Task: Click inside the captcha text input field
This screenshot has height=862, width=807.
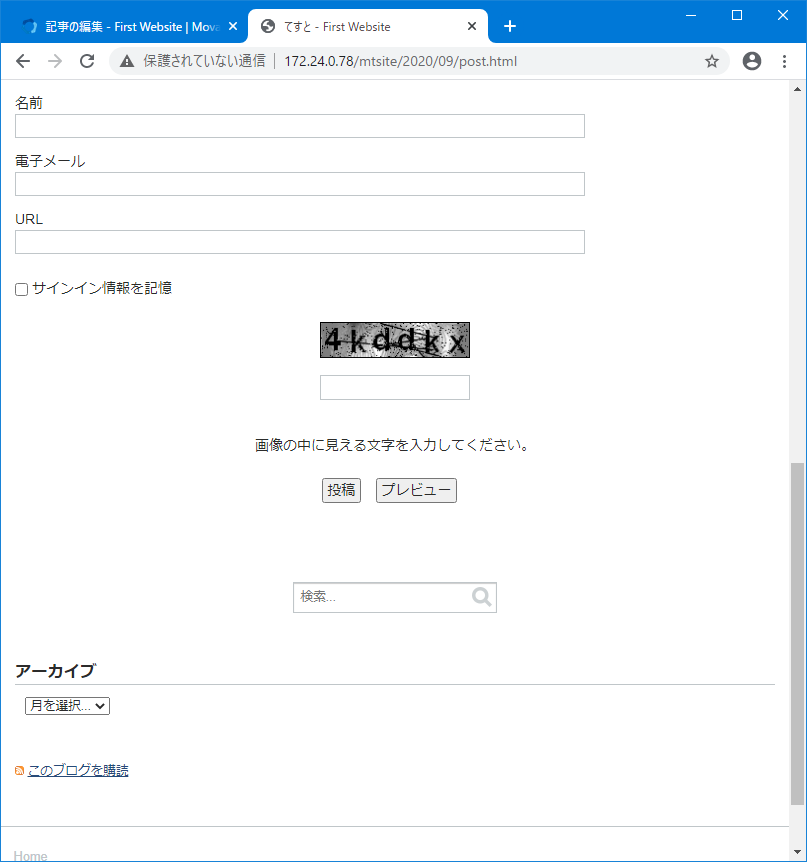Action: [x=394, y=387]
